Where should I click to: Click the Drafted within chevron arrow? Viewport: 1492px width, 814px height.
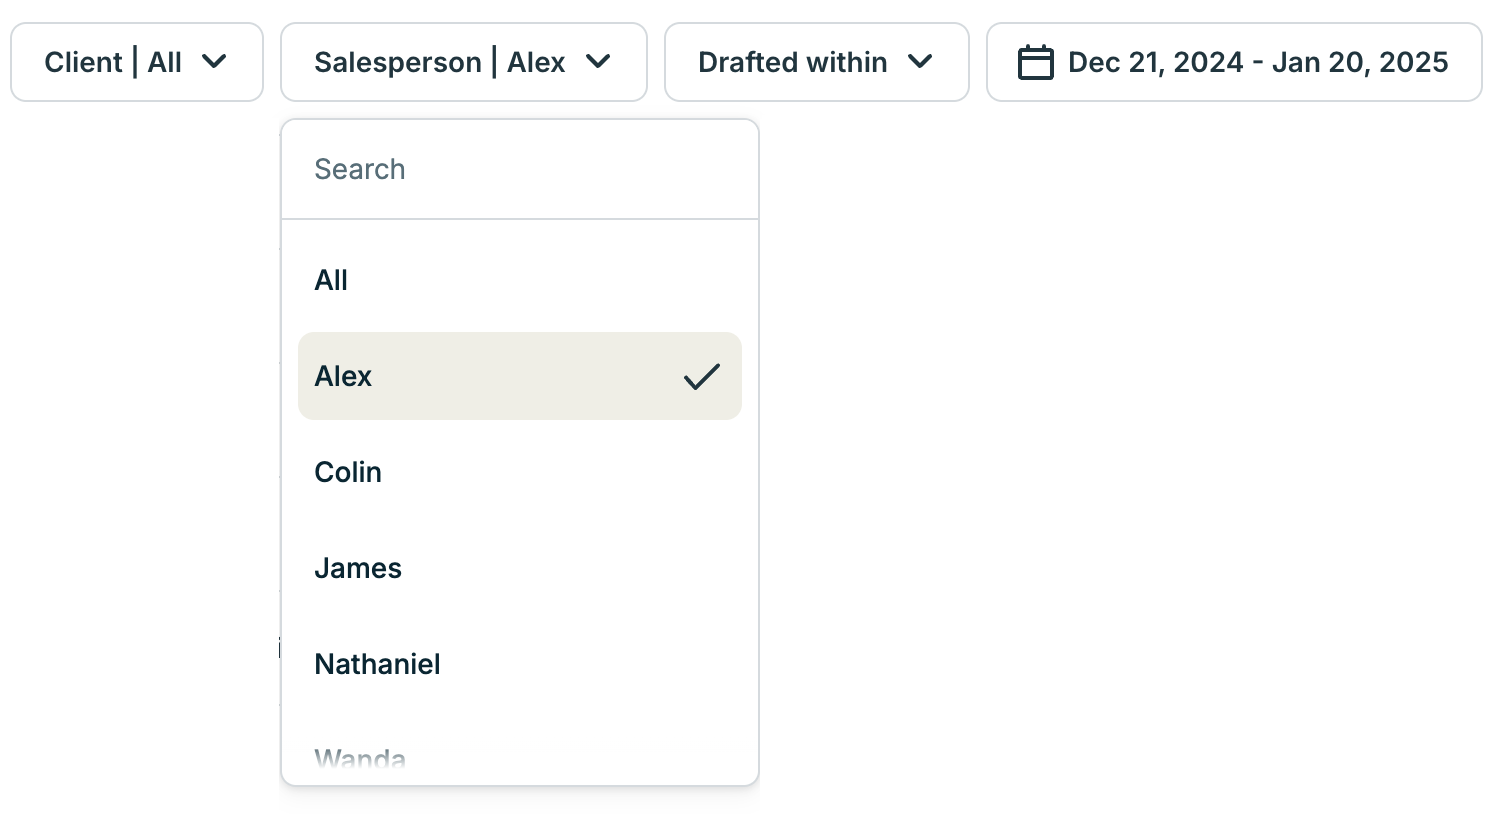[920, 62]
